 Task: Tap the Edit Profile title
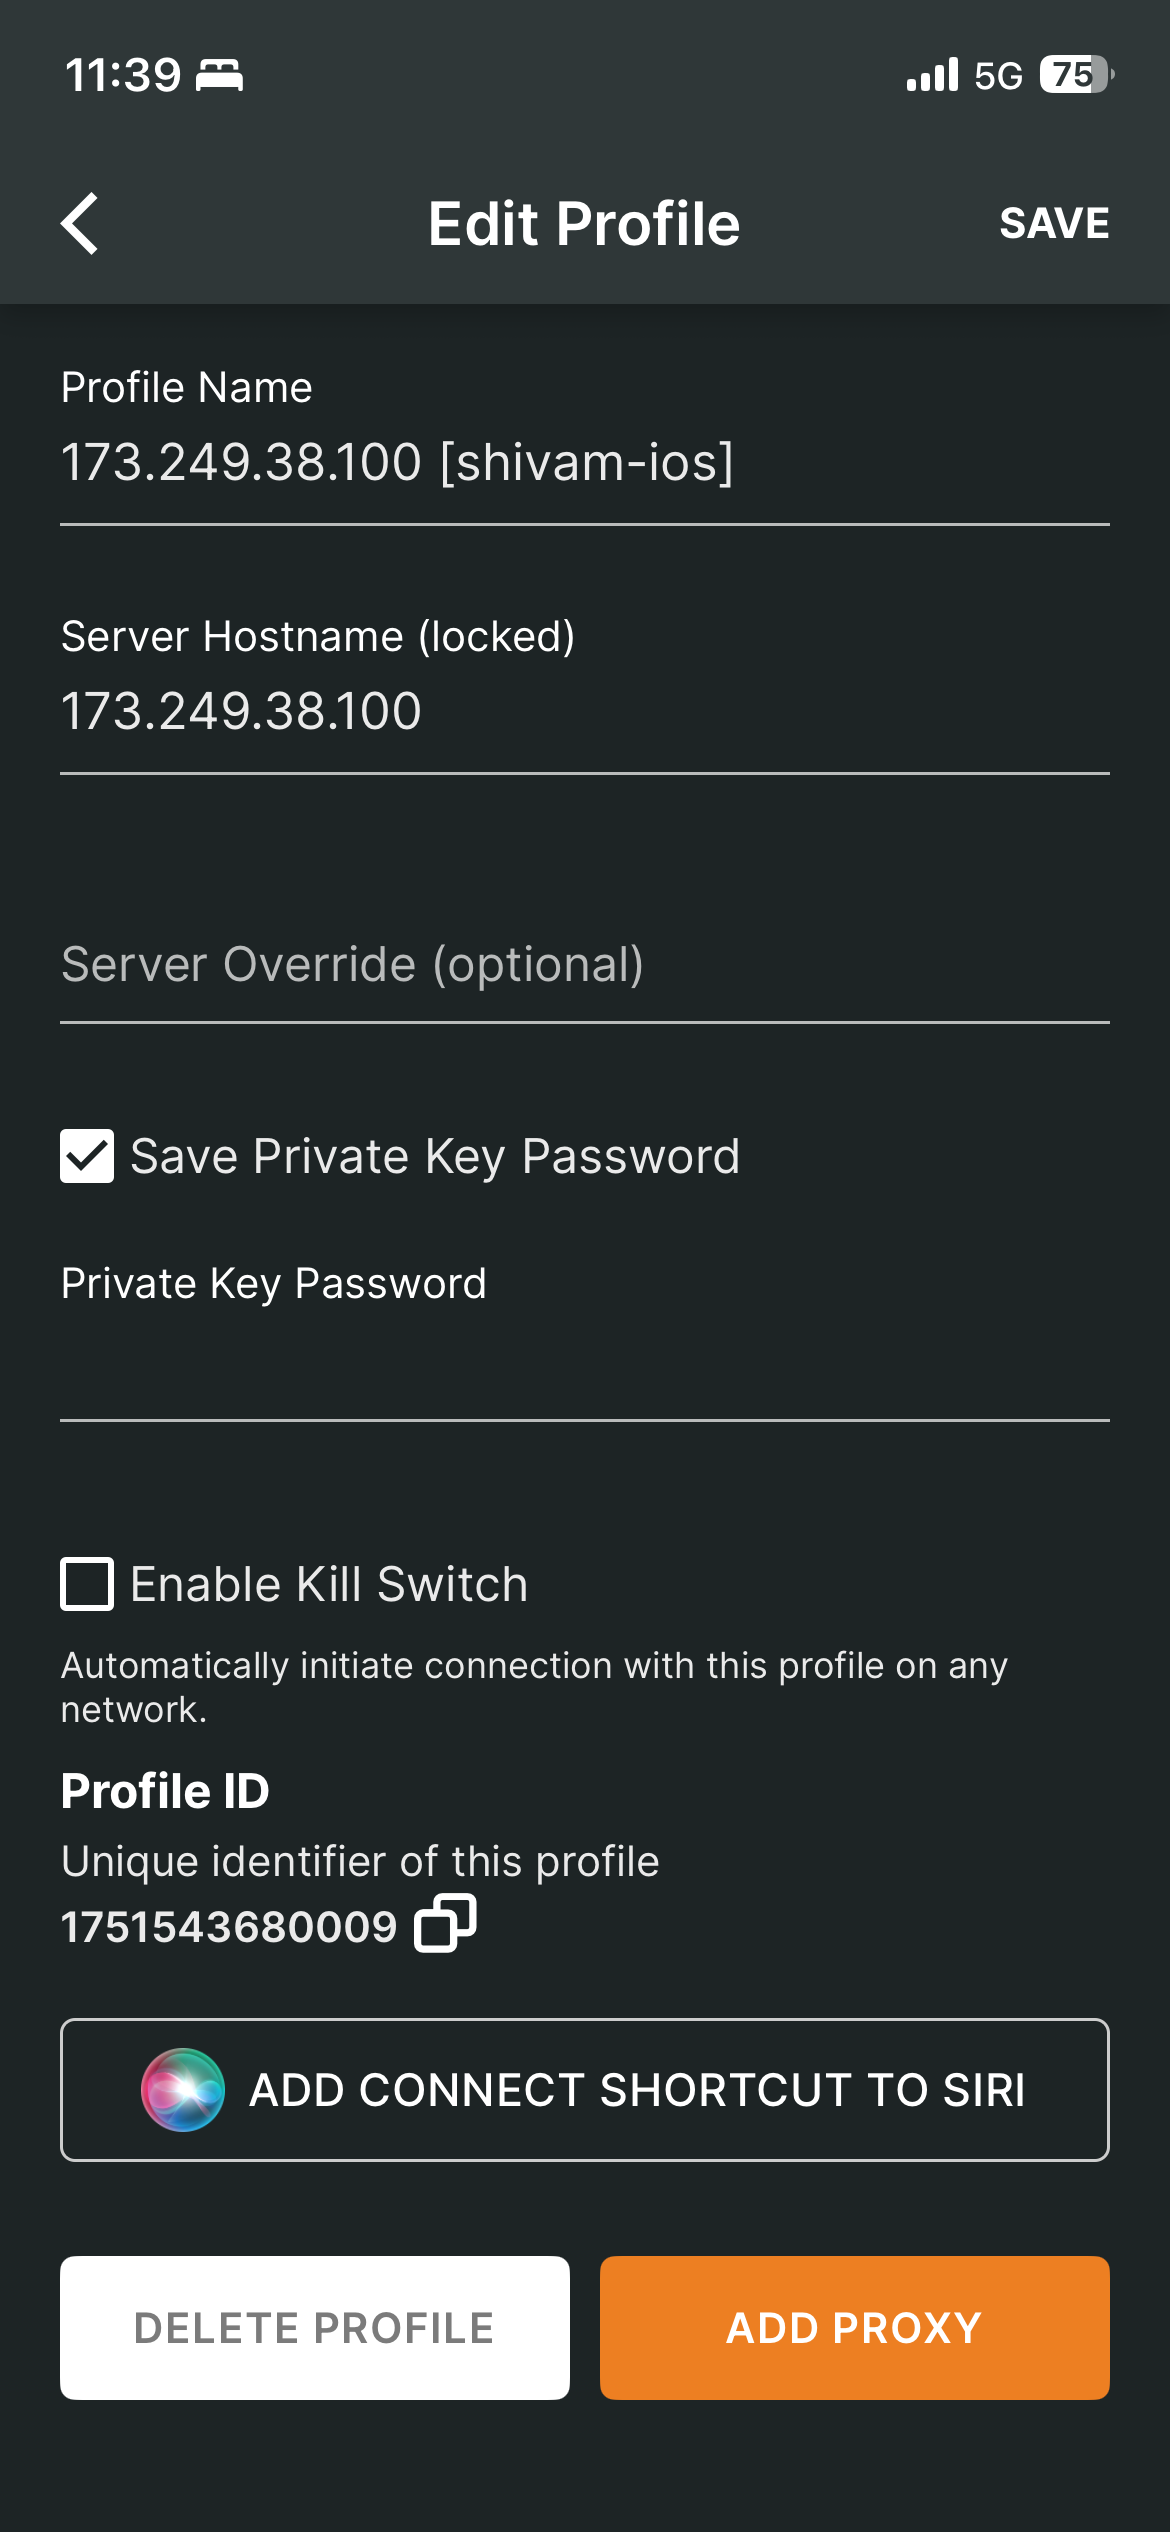click(x=584, y=223)
